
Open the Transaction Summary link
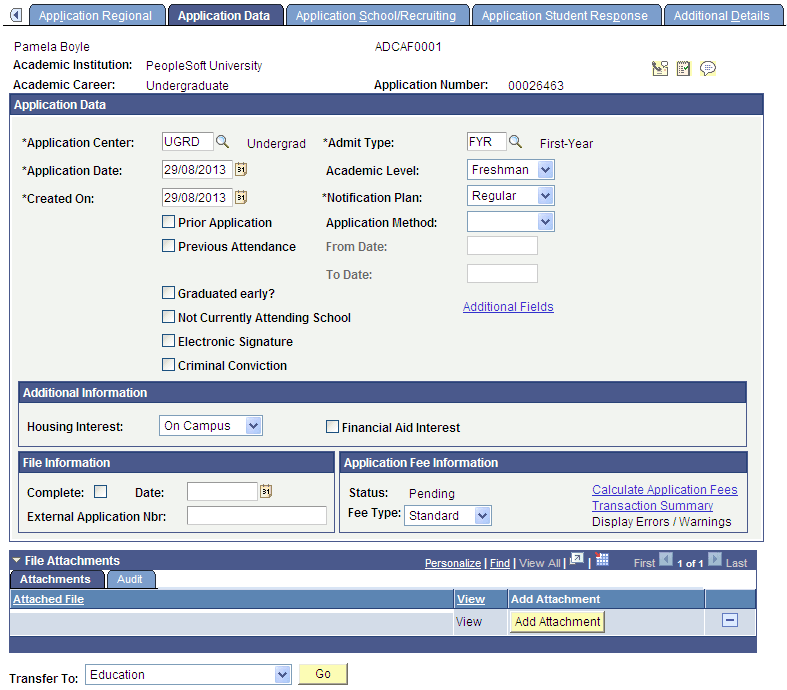[652, 505]
